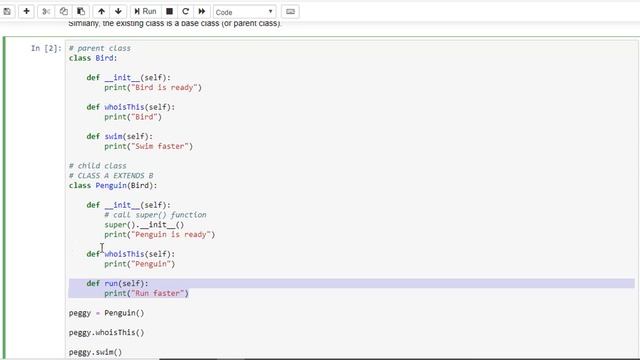Insert a new cell with the plus icon

[26, 11]
